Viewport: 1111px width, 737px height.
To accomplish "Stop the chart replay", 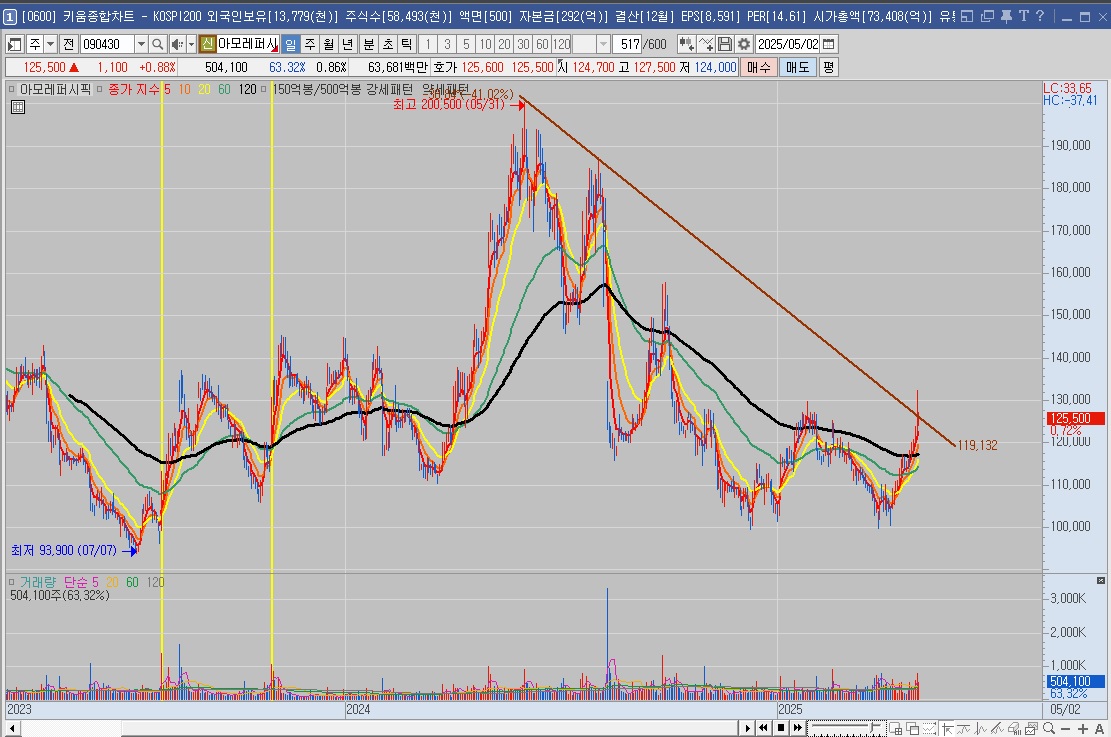I will 781,728.
